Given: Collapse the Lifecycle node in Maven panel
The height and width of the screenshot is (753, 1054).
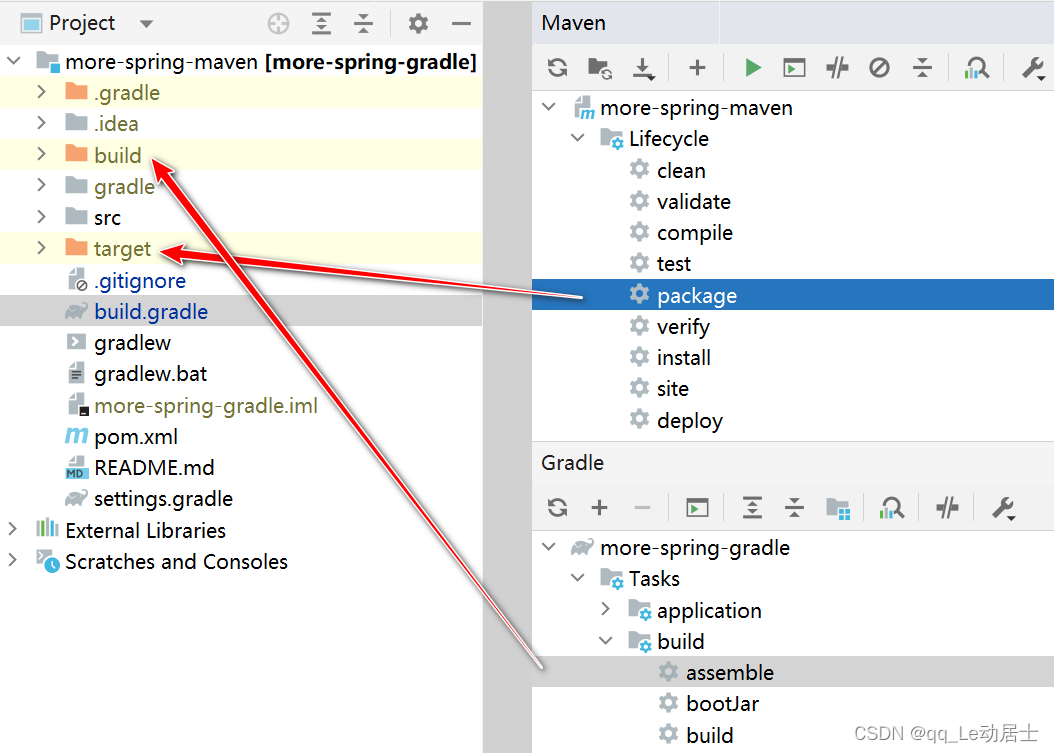Looking at the screenshot, I should [x=578, y=138].
